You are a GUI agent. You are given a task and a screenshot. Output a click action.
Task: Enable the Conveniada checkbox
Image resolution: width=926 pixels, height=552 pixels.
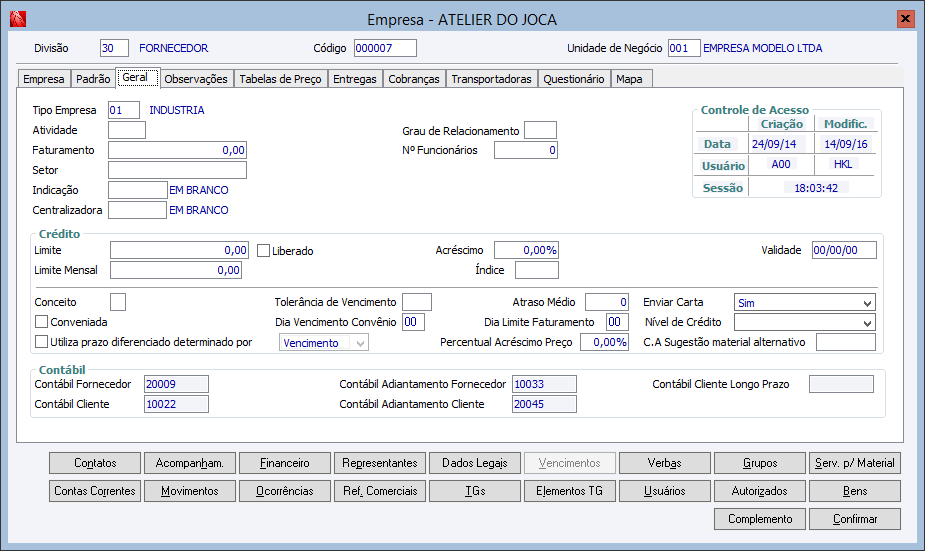pos(41,322)
